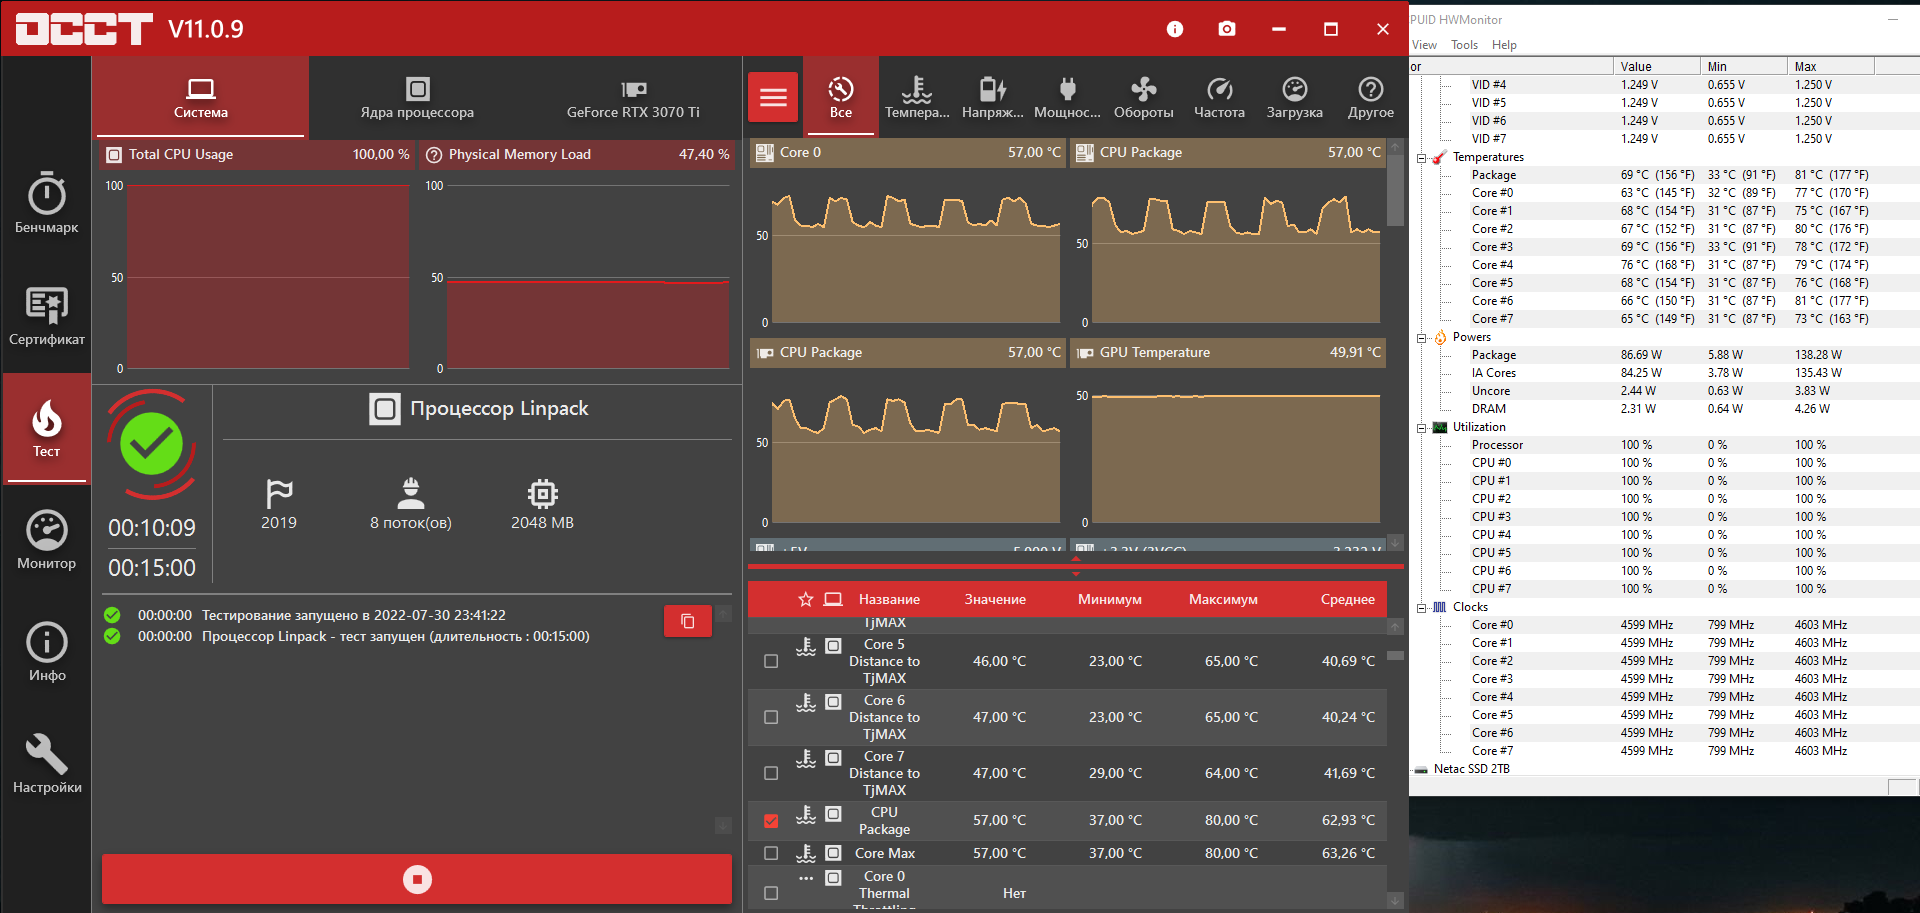
Task: Click the 2019 flag version icon
Action: (x=279, y=493)
